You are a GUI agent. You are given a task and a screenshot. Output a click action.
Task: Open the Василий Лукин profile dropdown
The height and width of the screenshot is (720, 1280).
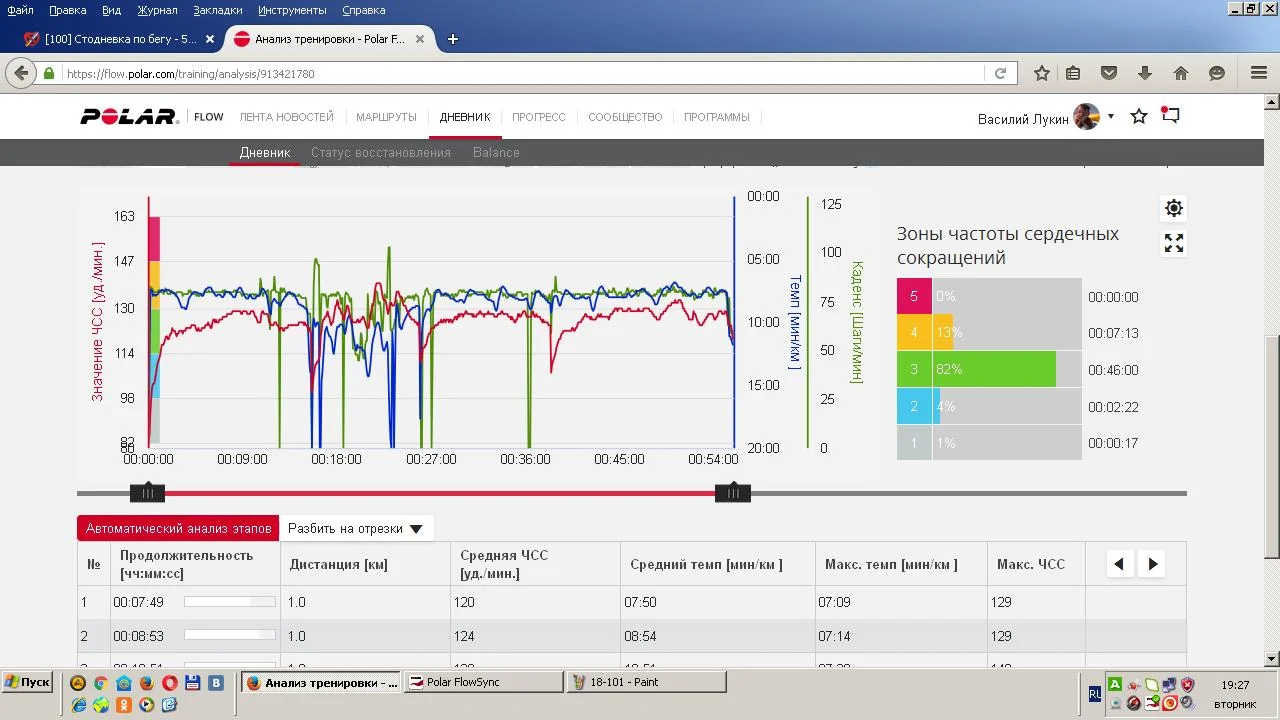tap(1110, 117)
